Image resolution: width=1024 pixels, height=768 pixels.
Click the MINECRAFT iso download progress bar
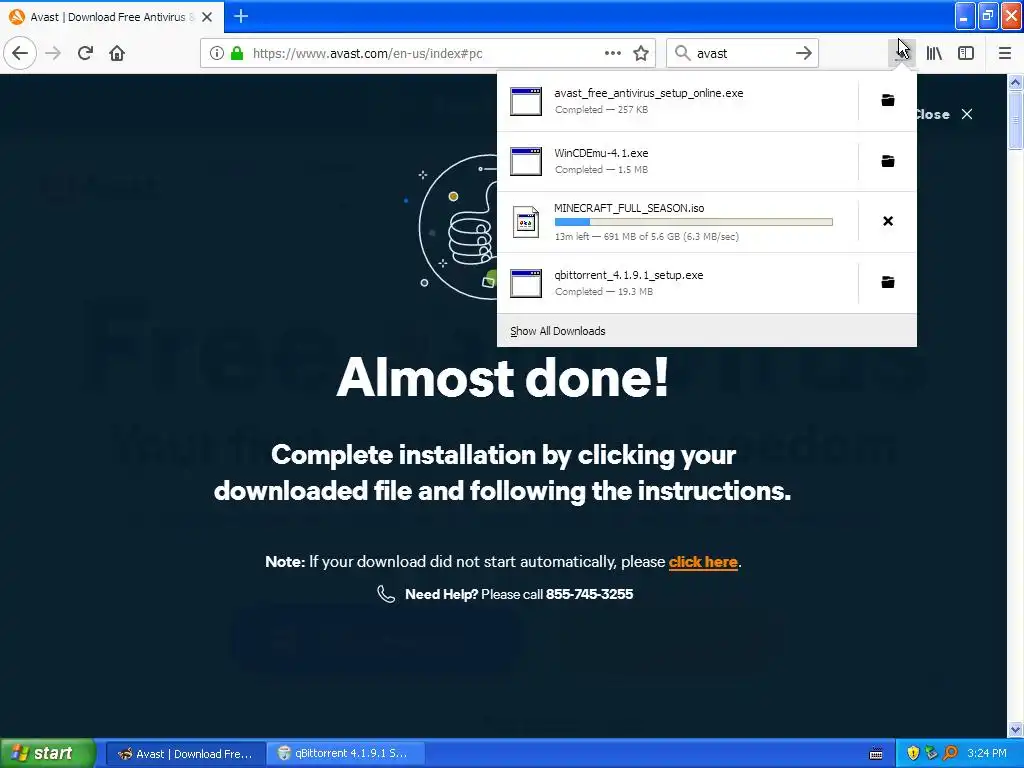point(694,222)
